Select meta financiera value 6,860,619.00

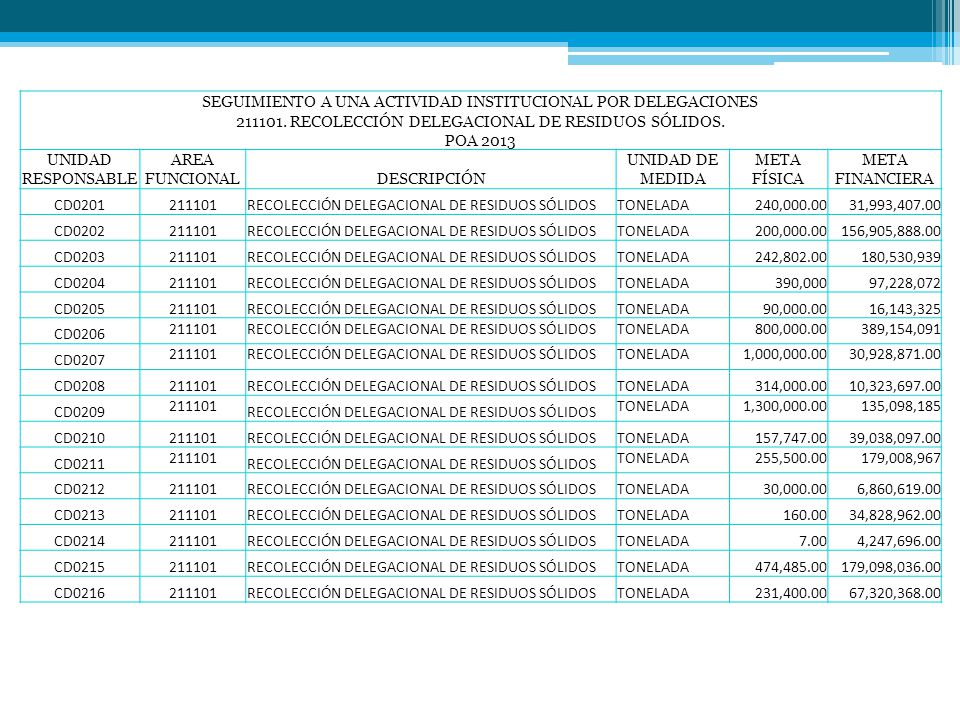coord(898,489)
